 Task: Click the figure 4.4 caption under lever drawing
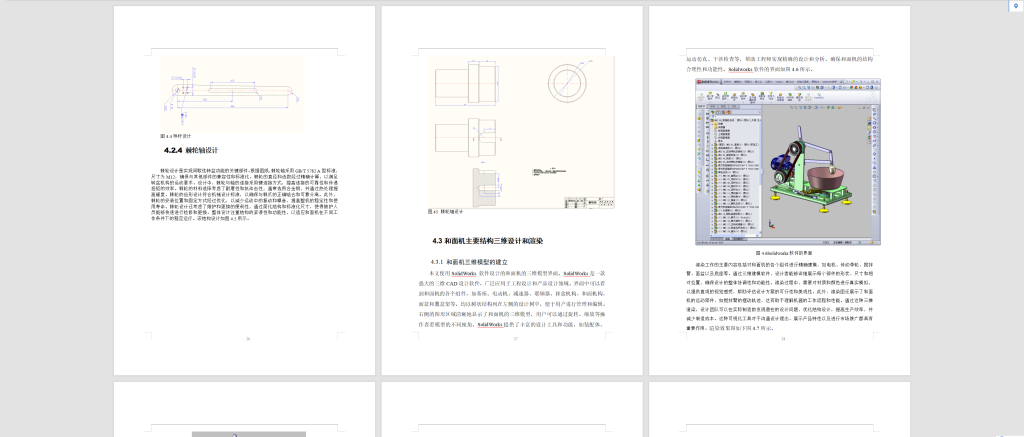point(176,137)
